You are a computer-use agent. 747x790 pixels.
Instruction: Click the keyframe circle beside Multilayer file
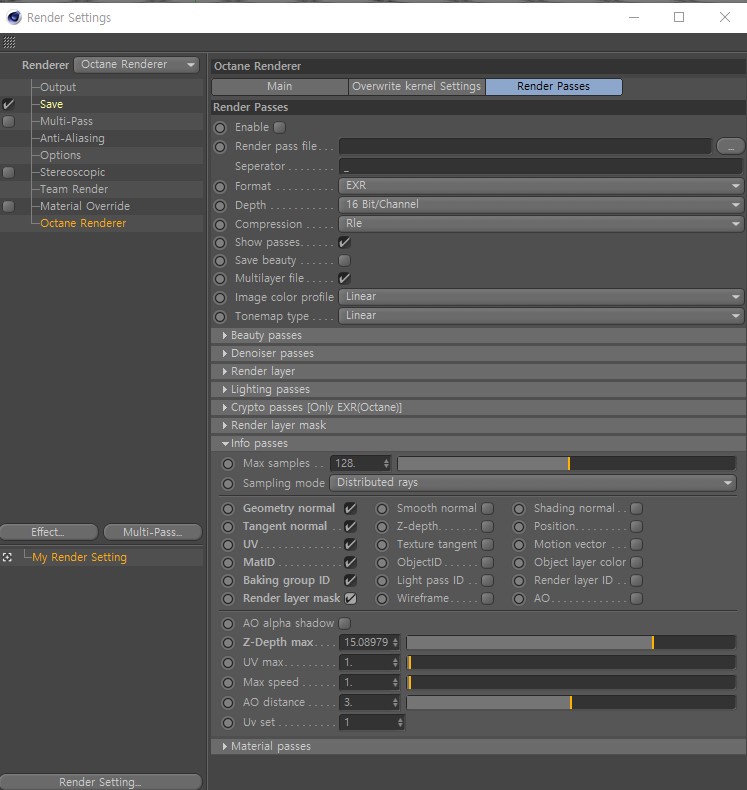coord(220,279)
